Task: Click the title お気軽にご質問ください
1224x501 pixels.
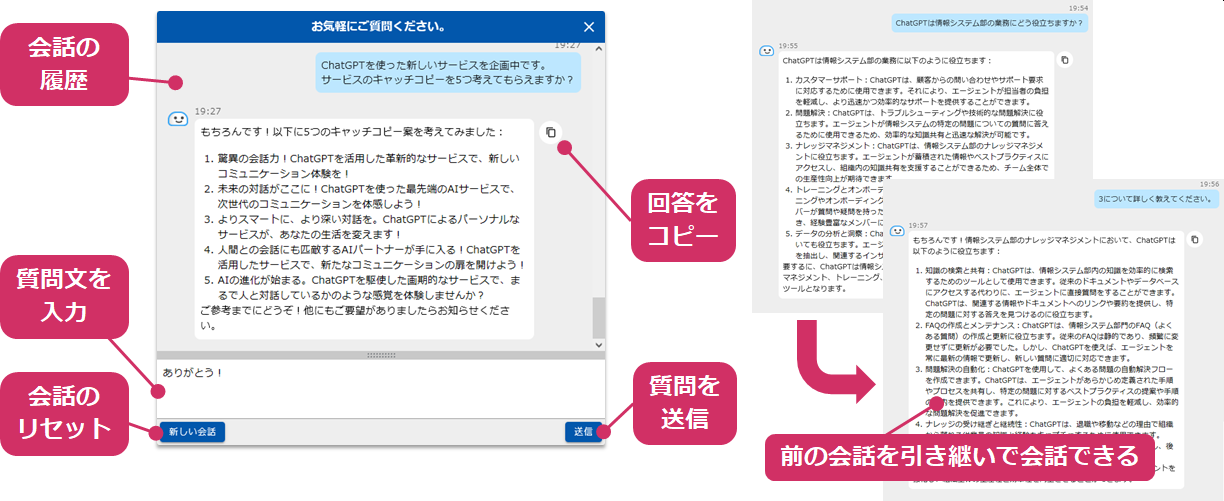Action: [x=379, y=26]
